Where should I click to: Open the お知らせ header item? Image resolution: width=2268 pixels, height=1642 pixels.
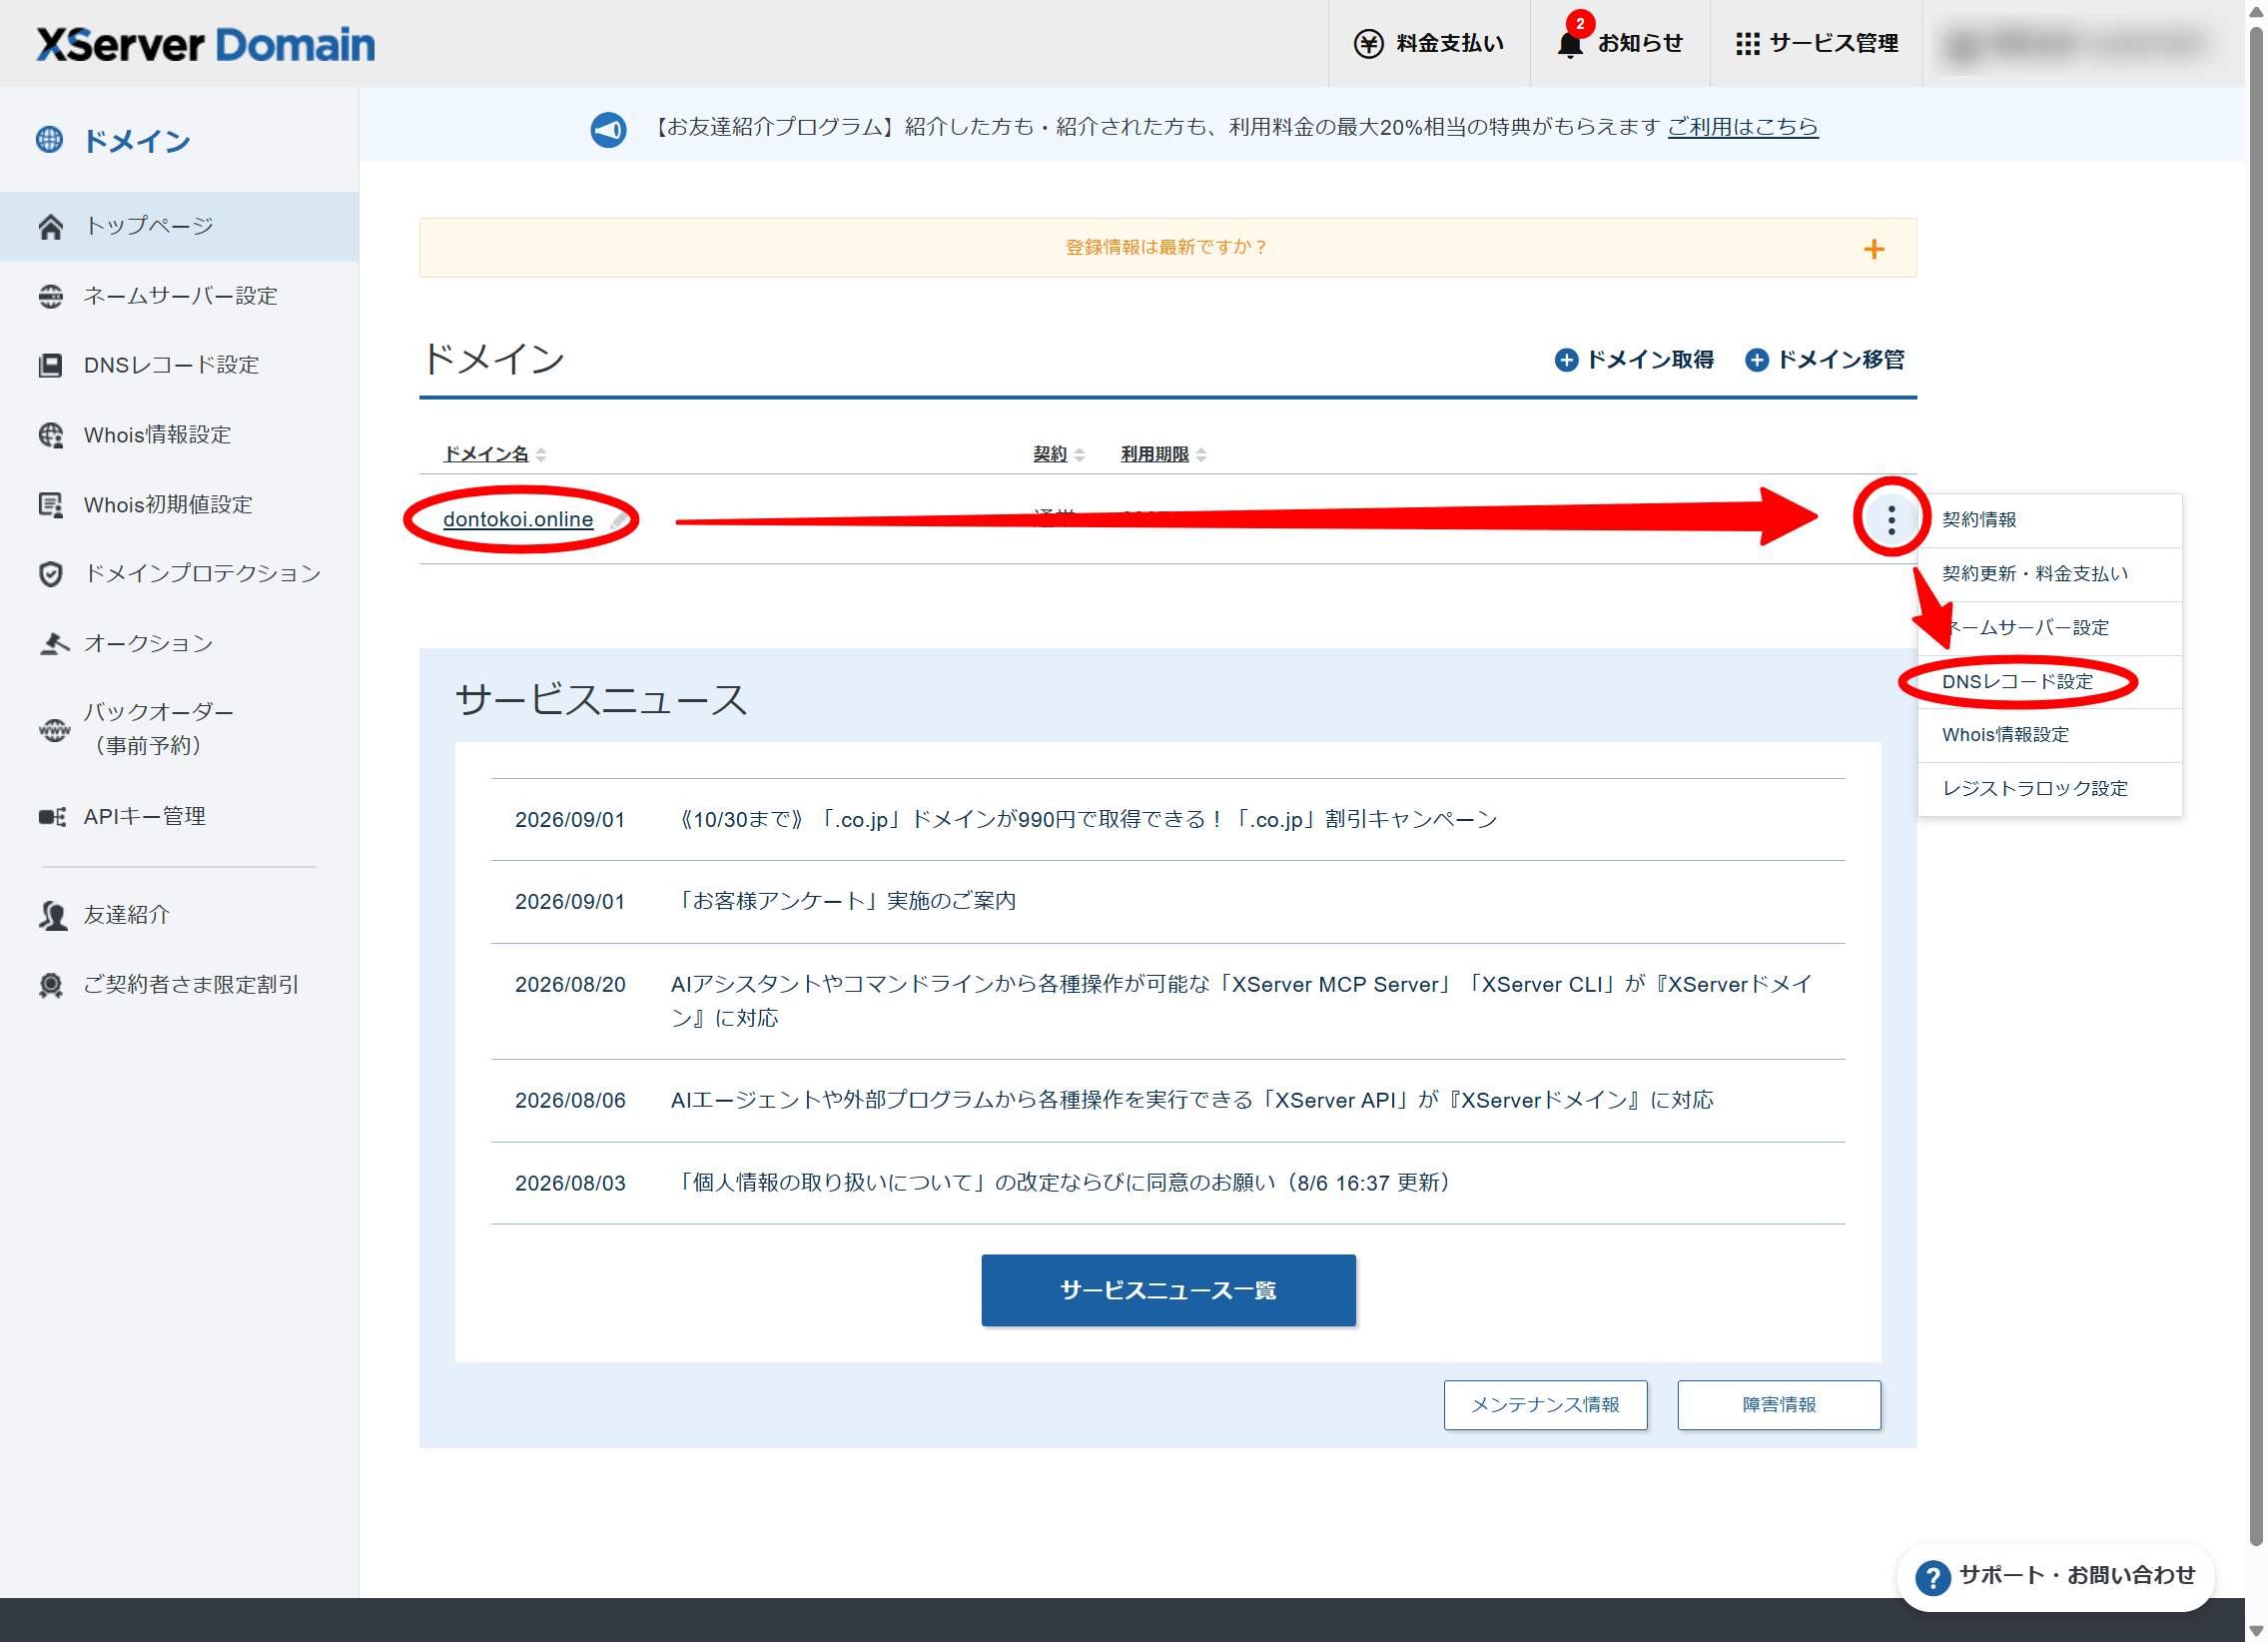1620,44
